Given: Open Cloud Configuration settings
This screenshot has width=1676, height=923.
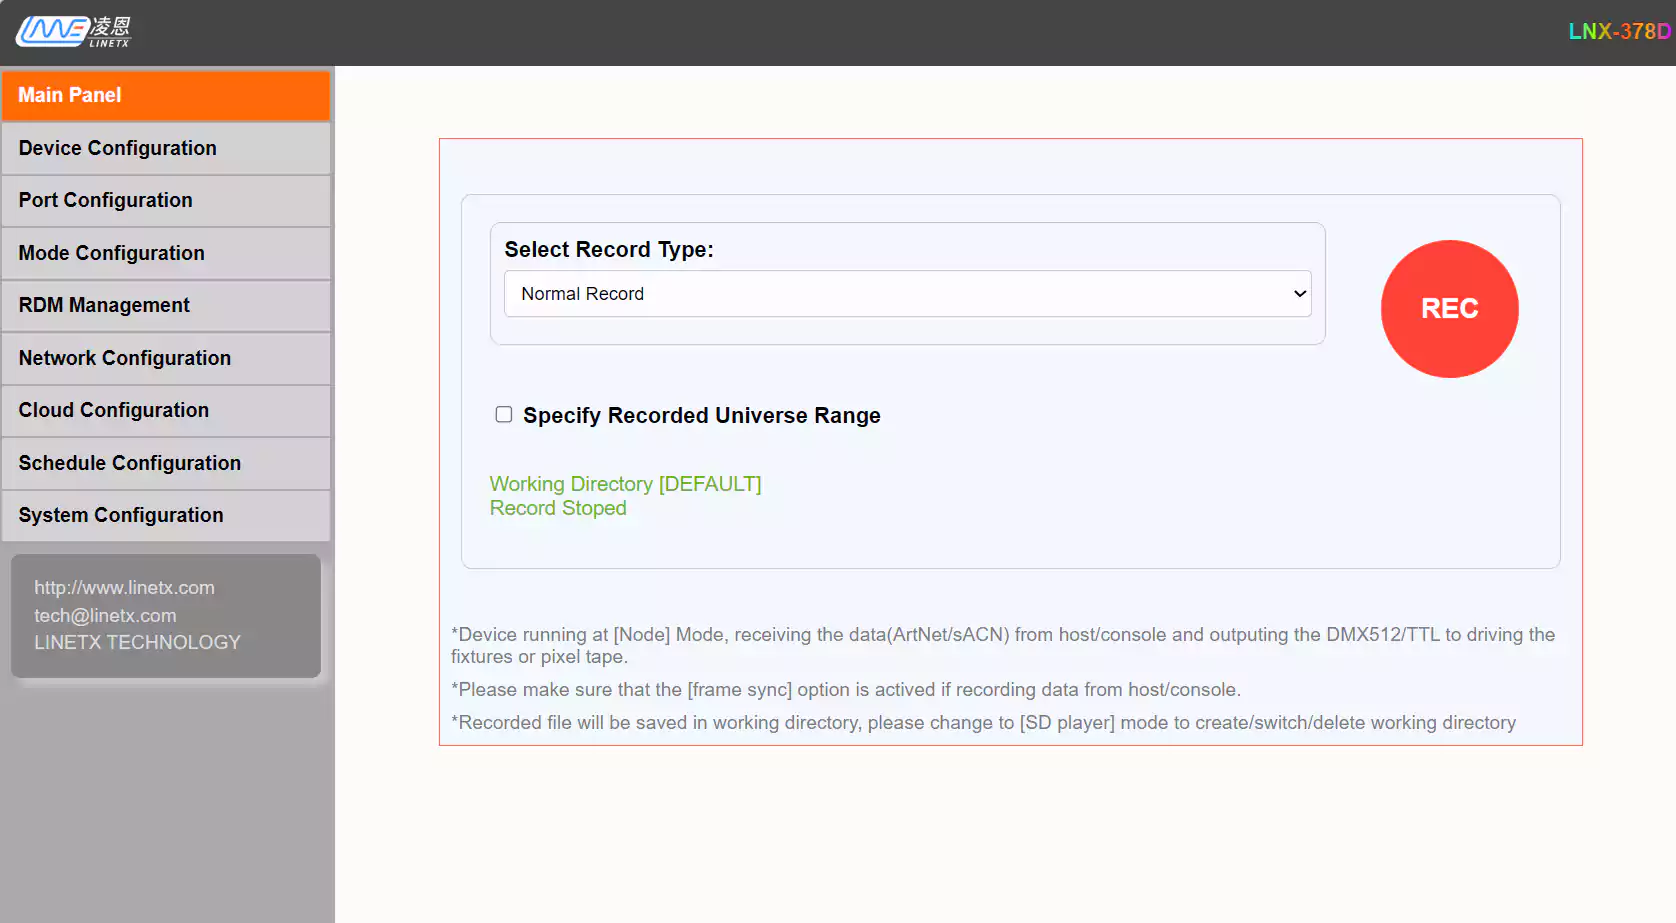Looking at the screenshot, I should (166, 410).
